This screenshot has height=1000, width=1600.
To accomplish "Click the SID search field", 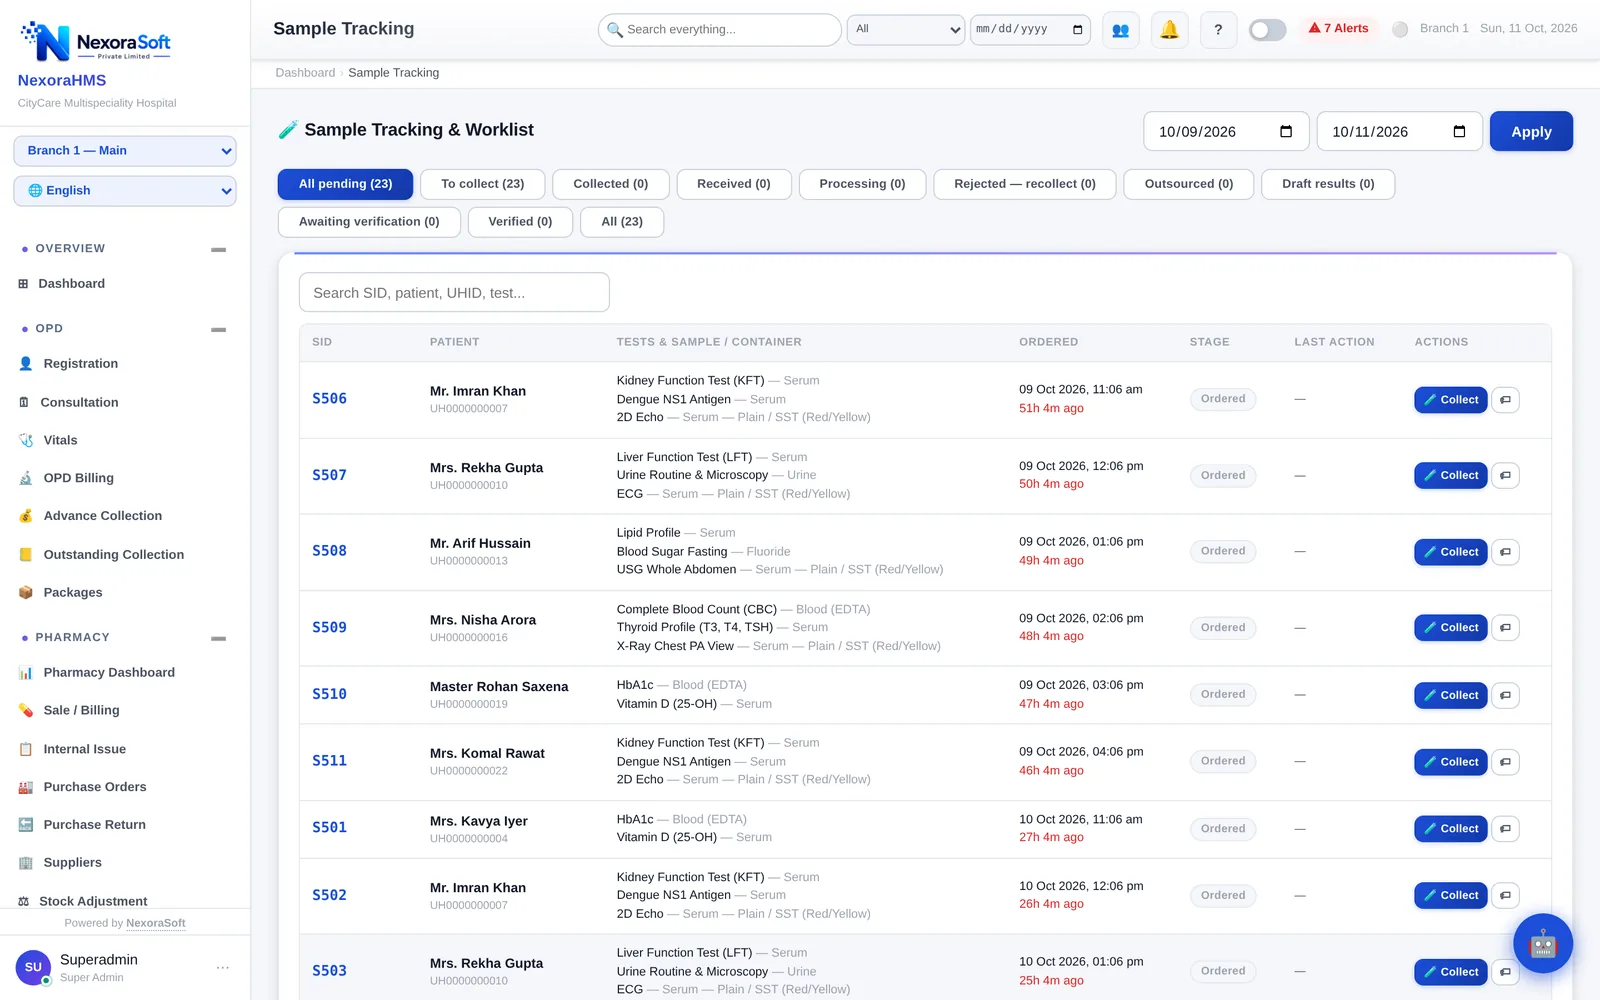I will point(454,293).
